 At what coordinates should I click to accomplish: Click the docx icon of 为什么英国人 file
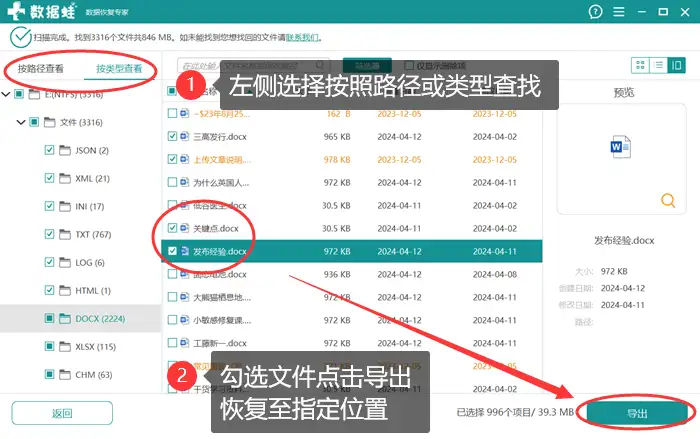pos(184,182)
